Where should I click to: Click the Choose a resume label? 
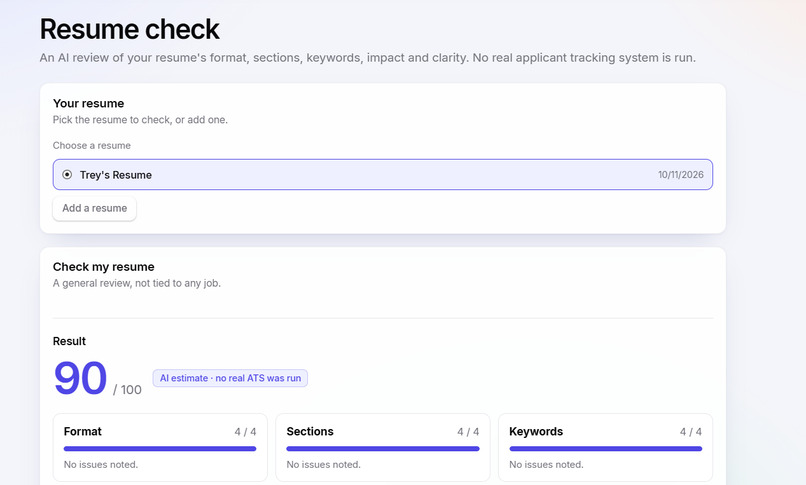91,145
